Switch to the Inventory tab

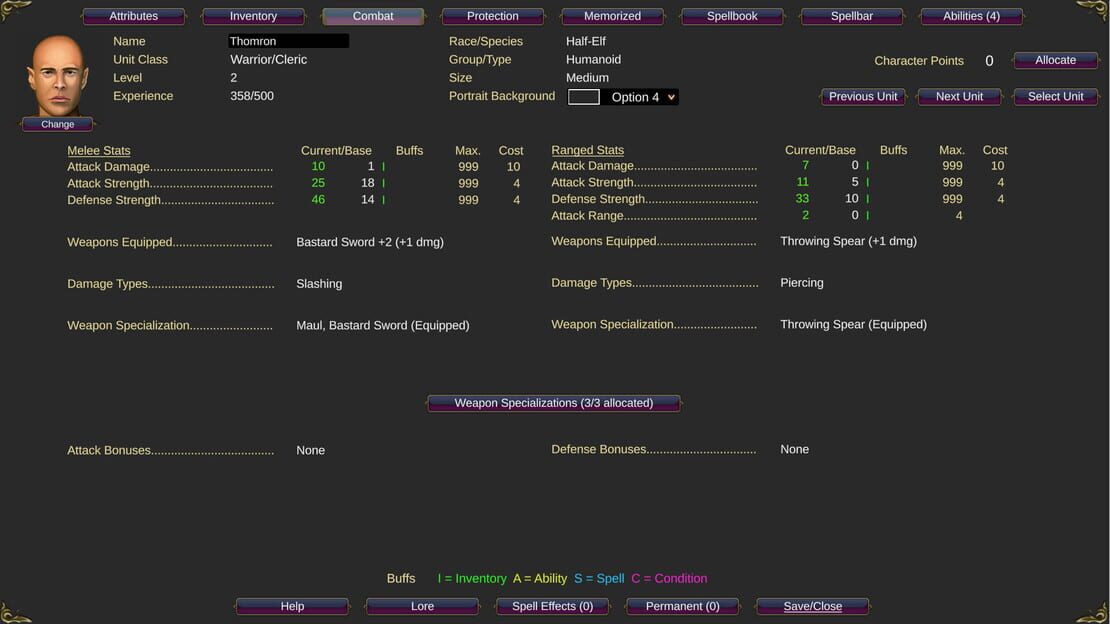pos(253,16)
